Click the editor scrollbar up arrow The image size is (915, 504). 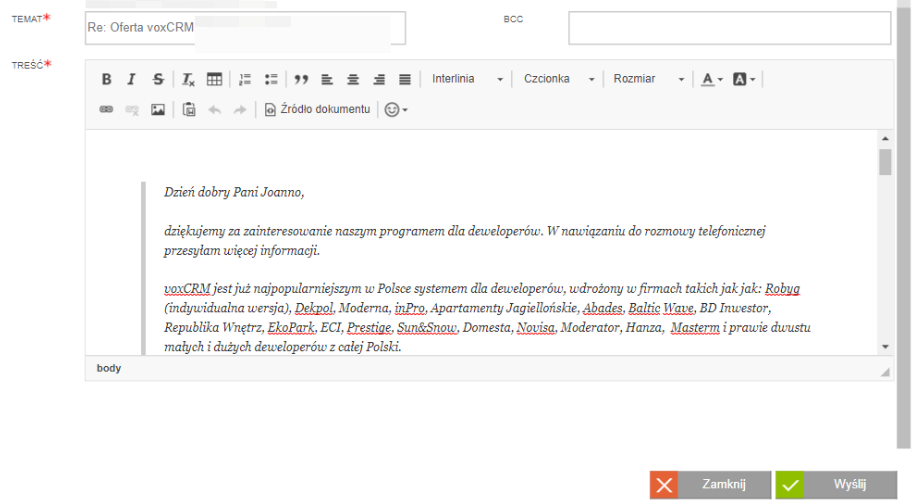click(885, 139)
